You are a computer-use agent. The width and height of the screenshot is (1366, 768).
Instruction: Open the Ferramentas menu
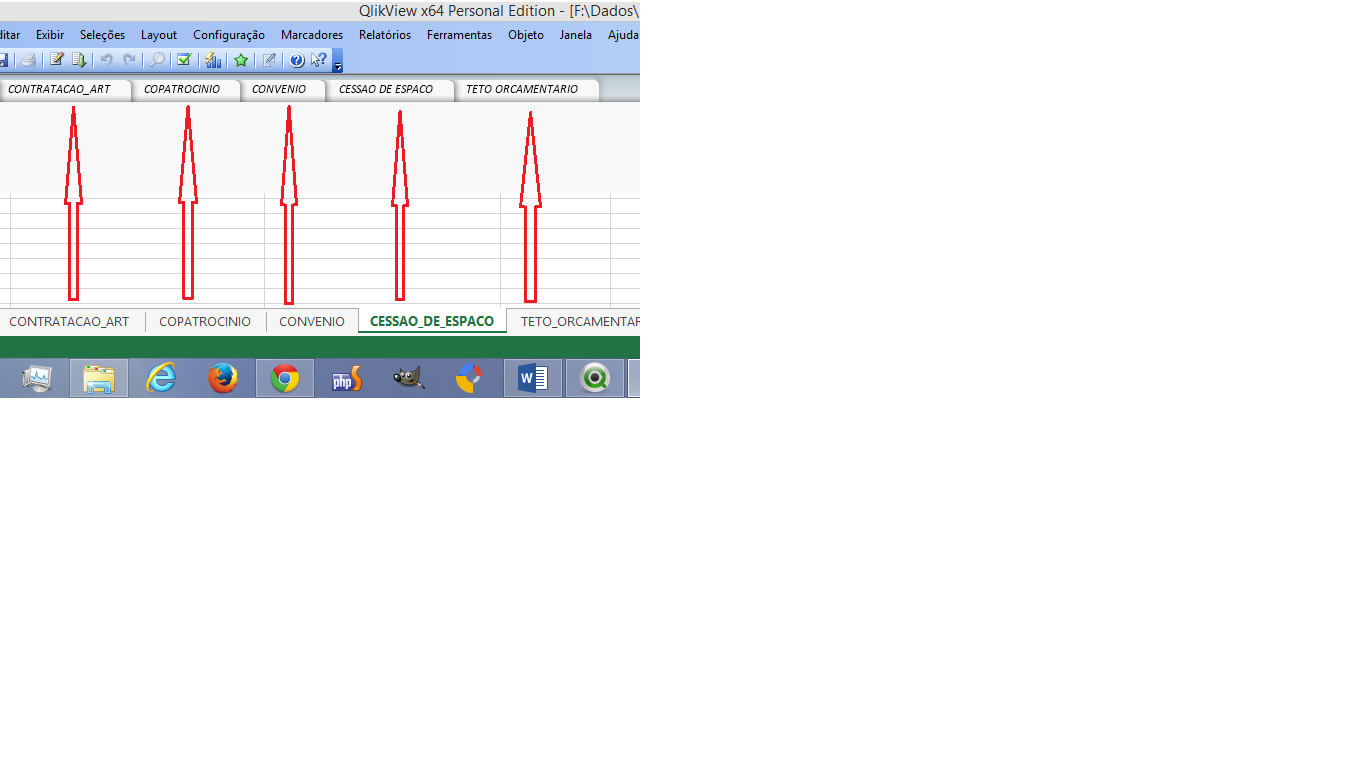click(x=459, y=35)
